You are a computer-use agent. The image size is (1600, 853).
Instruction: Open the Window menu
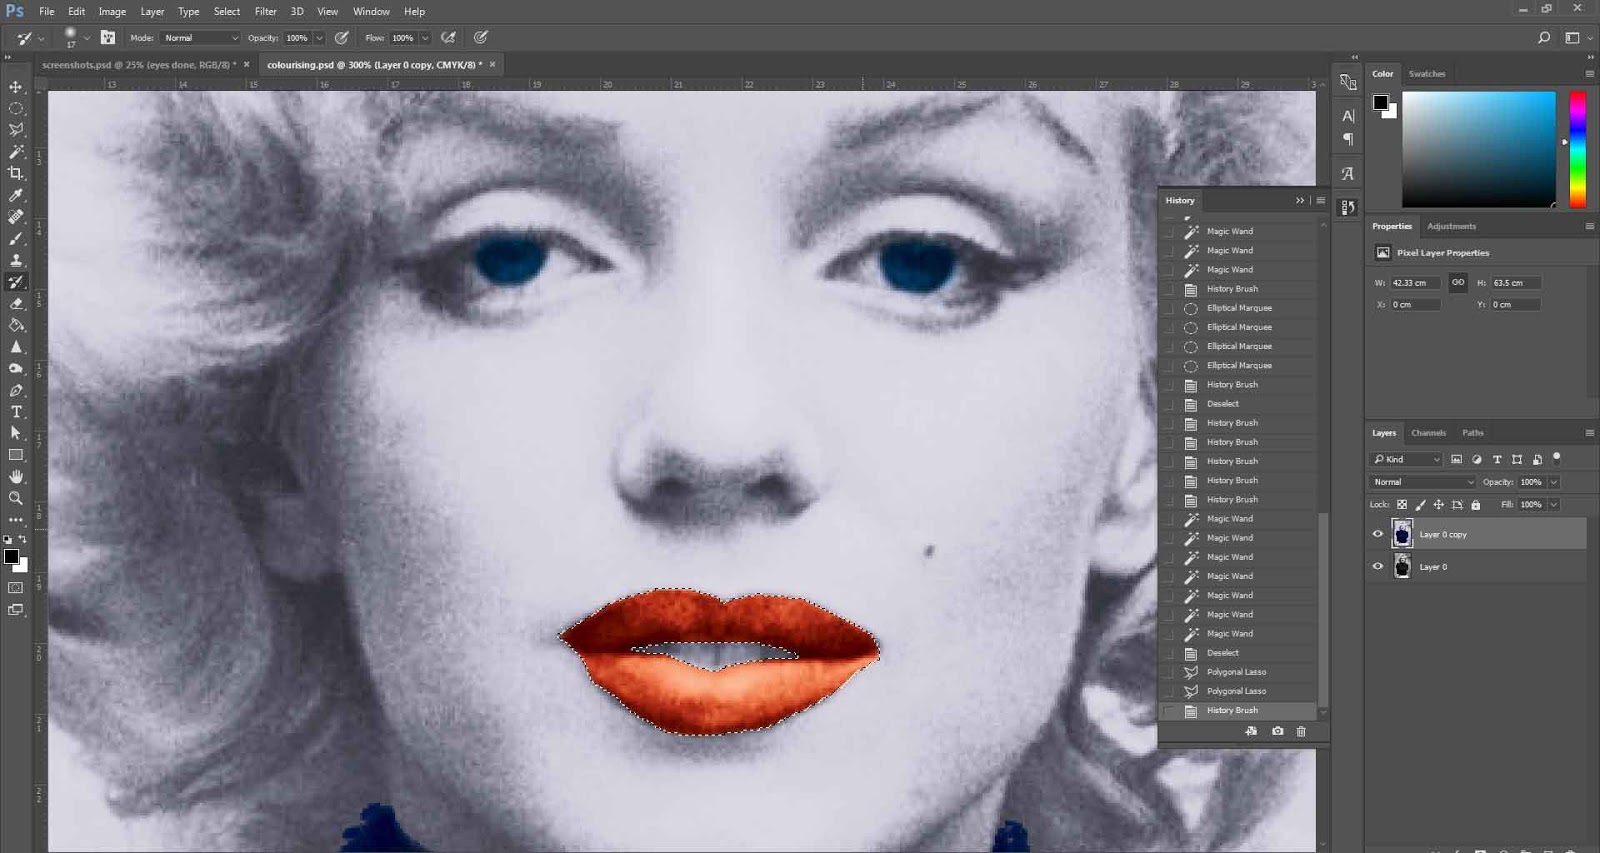pos(371,11)
